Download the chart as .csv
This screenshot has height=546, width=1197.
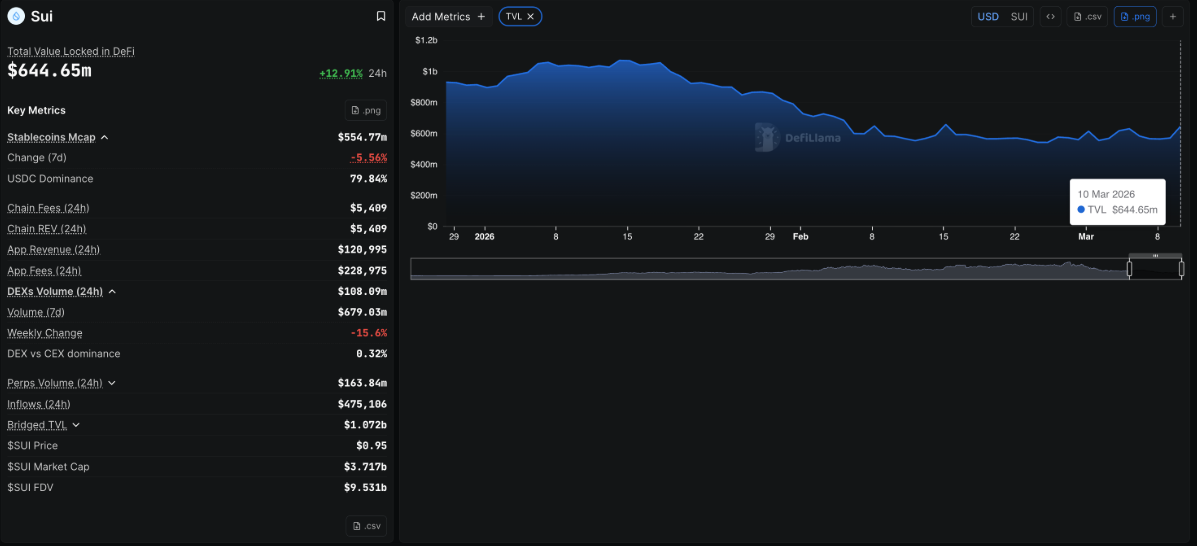pyautogui.click(x=1087, y=16)
